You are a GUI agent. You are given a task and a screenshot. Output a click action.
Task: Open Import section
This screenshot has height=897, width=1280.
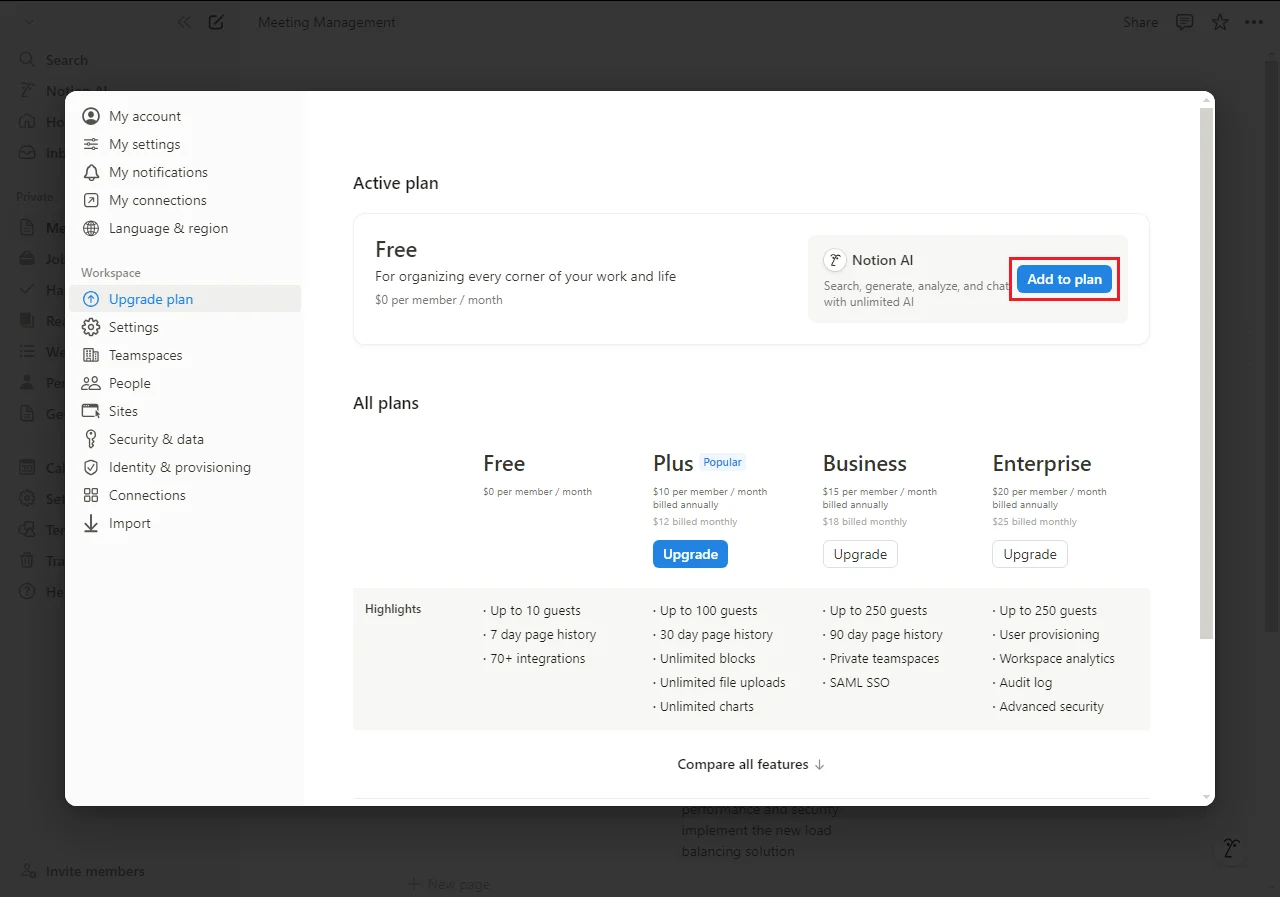pyautogui.click(x=185, y=523)
